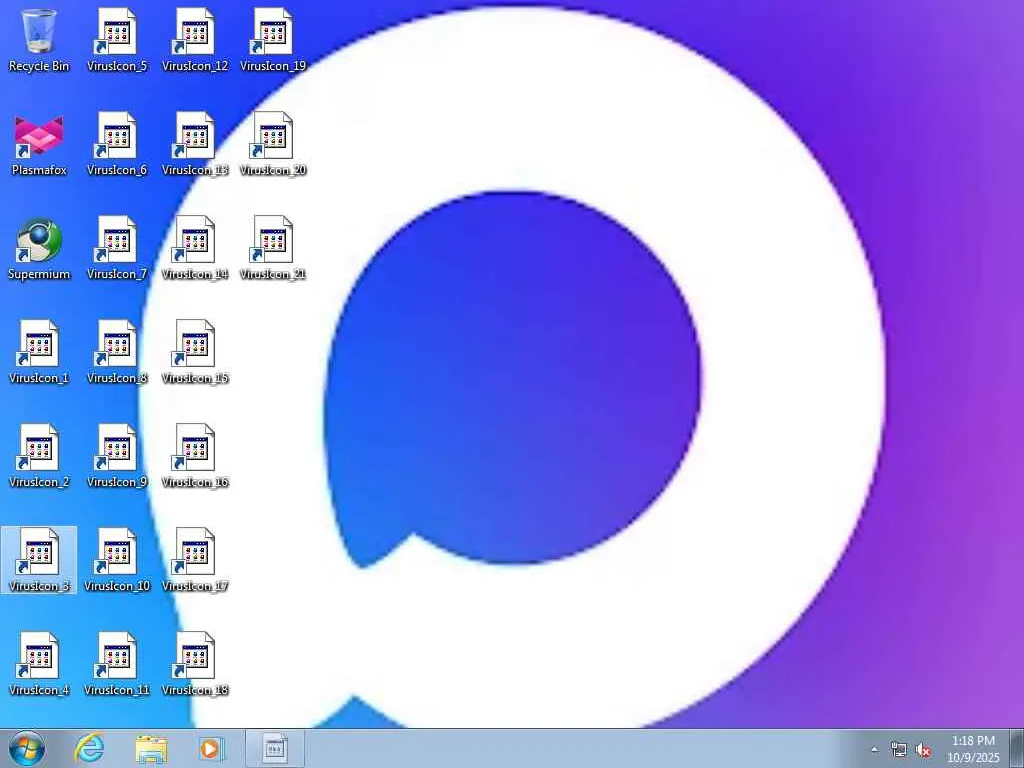Select the VirusIcon_12 shortcut
Screen dimensions: 1024x768
[x=195, y=40]
